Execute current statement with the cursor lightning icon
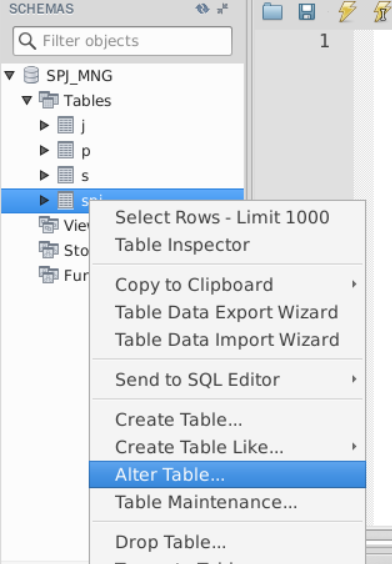 tap(382, 11)
